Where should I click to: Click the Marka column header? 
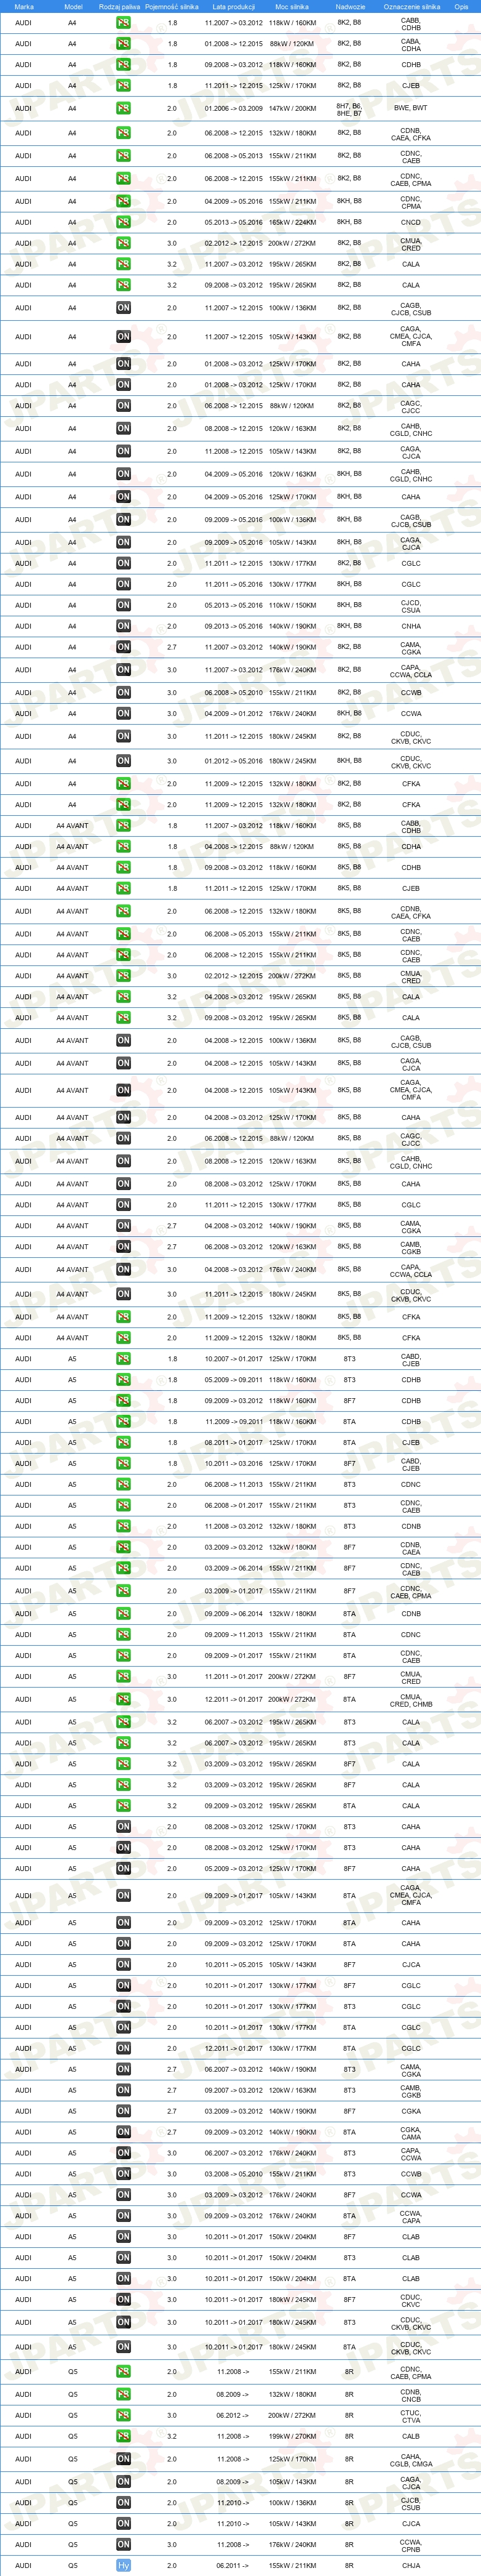pos(24,6)
